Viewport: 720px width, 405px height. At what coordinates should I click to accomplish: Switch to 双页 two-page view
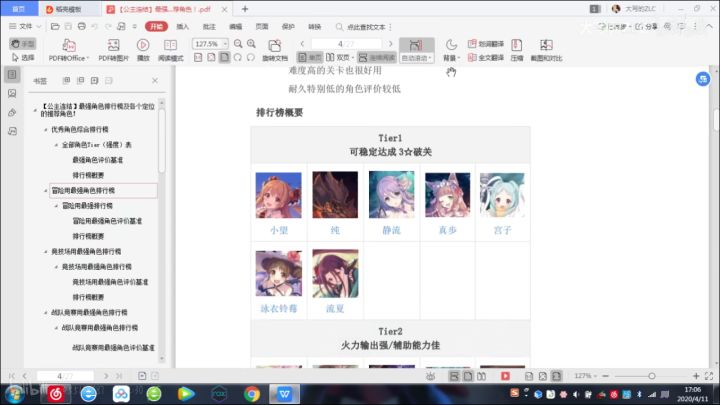[338, 57]
